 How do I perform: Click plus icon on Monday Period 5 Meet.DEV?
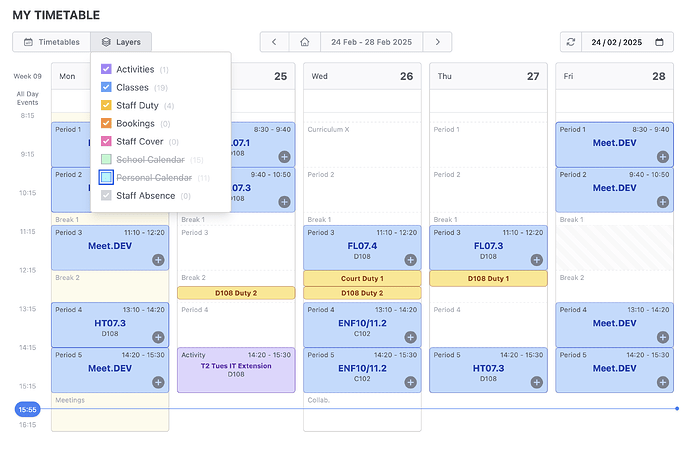click(158, 382)
